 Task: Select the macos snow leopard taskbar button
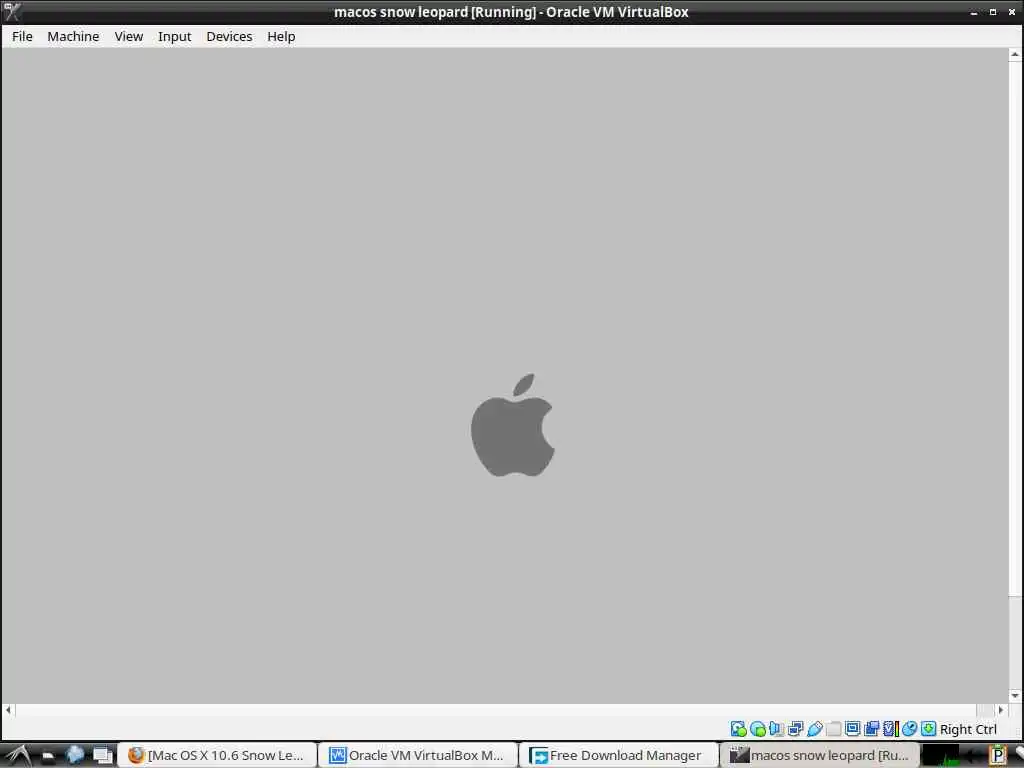click(x=819, y=756)
